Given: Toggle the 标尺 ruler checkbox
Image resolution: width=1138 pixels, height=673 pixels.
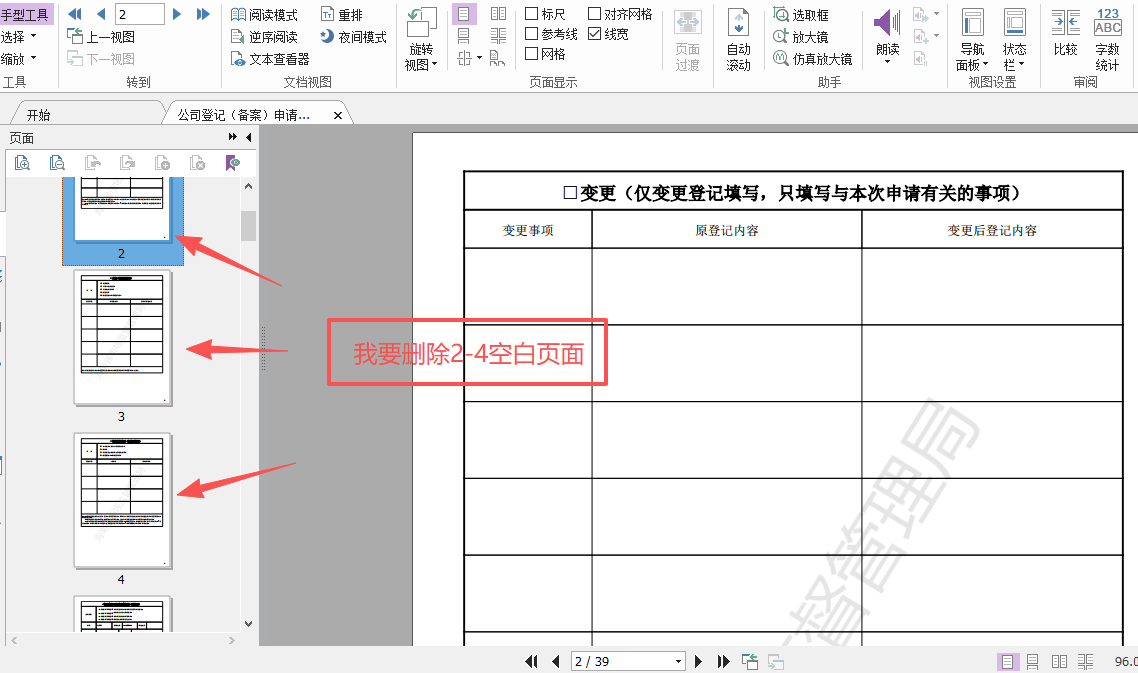Looking at the screenshot, I should click(x=531, y=14).
